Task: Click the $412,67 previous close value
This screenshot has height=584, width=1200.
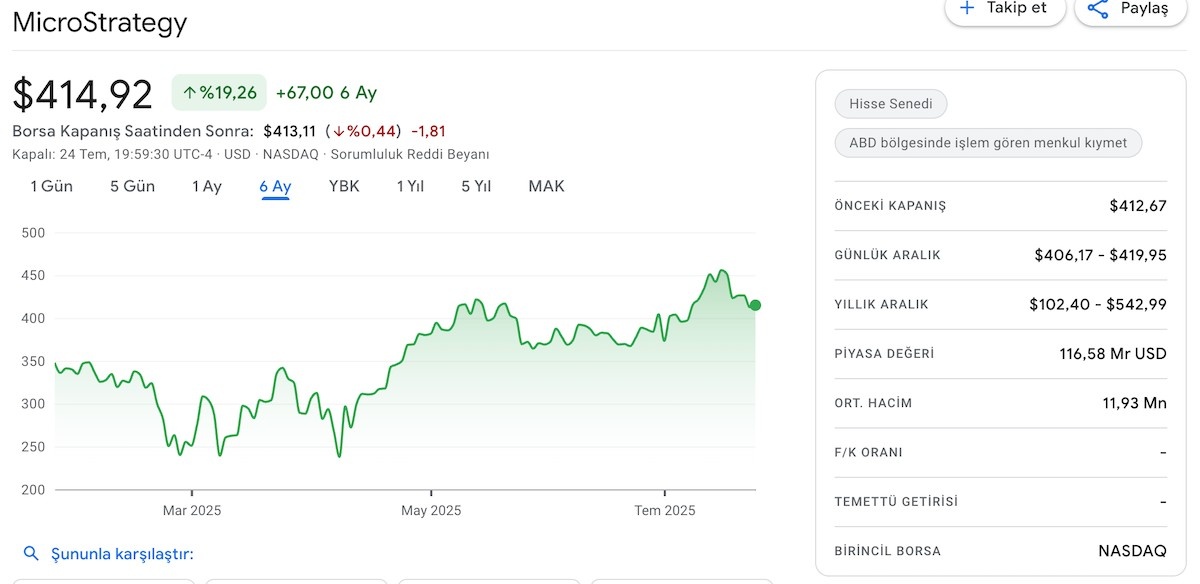Action: tap(1138, 206)
